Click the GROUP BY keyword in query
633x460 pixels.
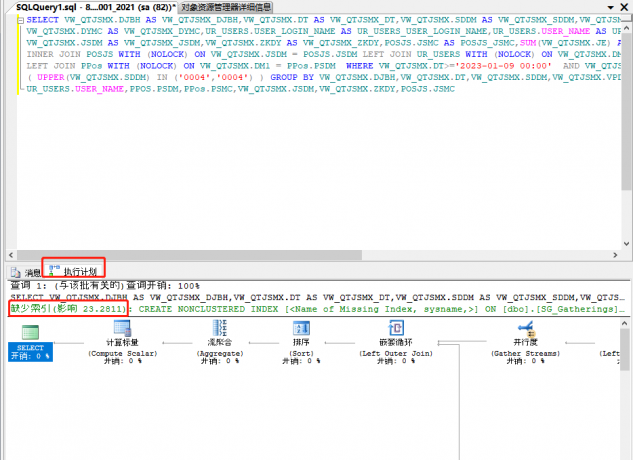292,77
